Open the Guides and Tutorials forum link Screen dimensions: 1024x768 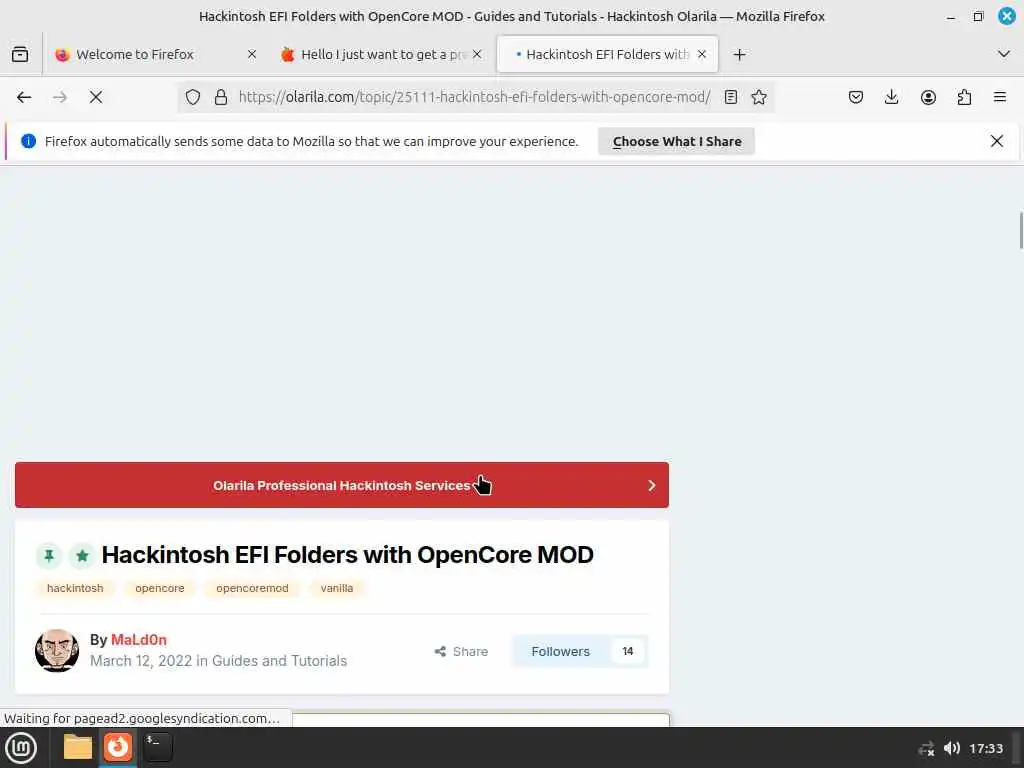(280, 661)
